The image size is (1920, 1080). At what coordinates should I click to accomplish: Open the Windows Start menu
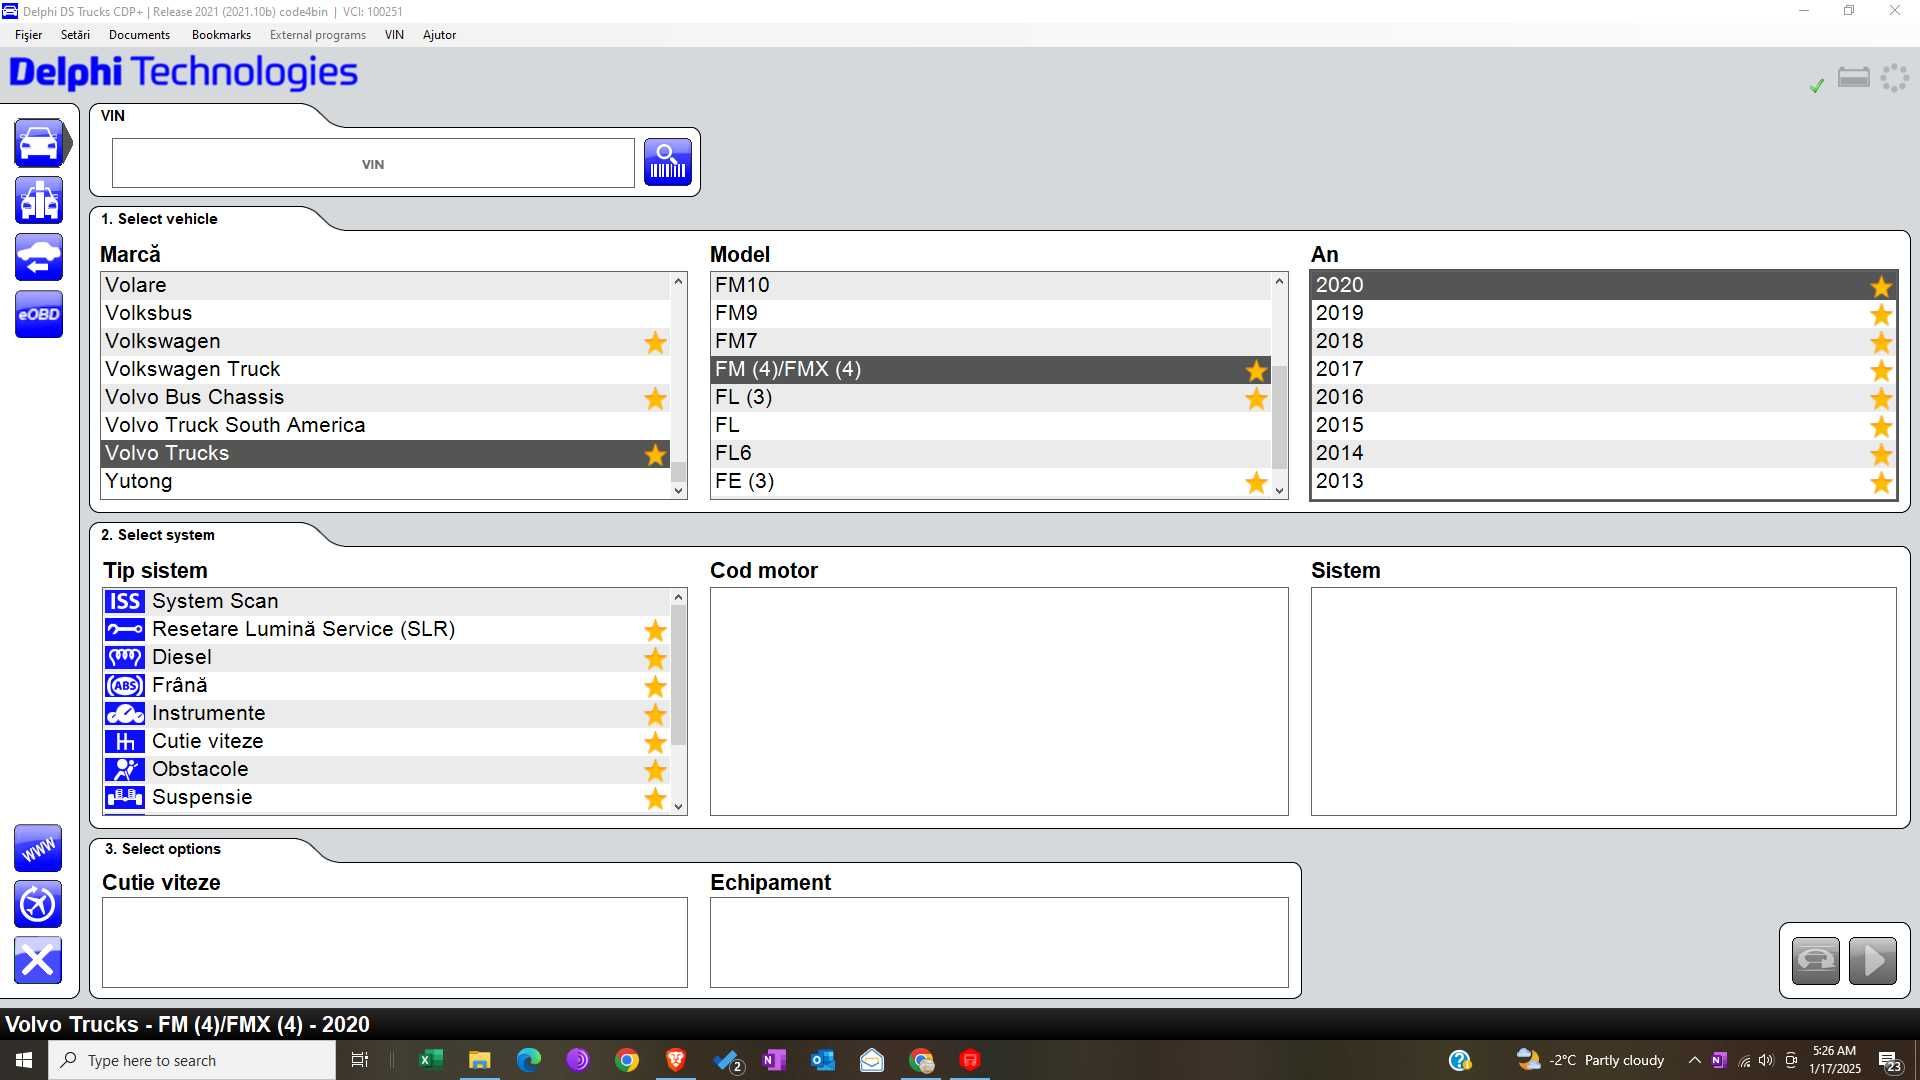(x=24, y=1060)
